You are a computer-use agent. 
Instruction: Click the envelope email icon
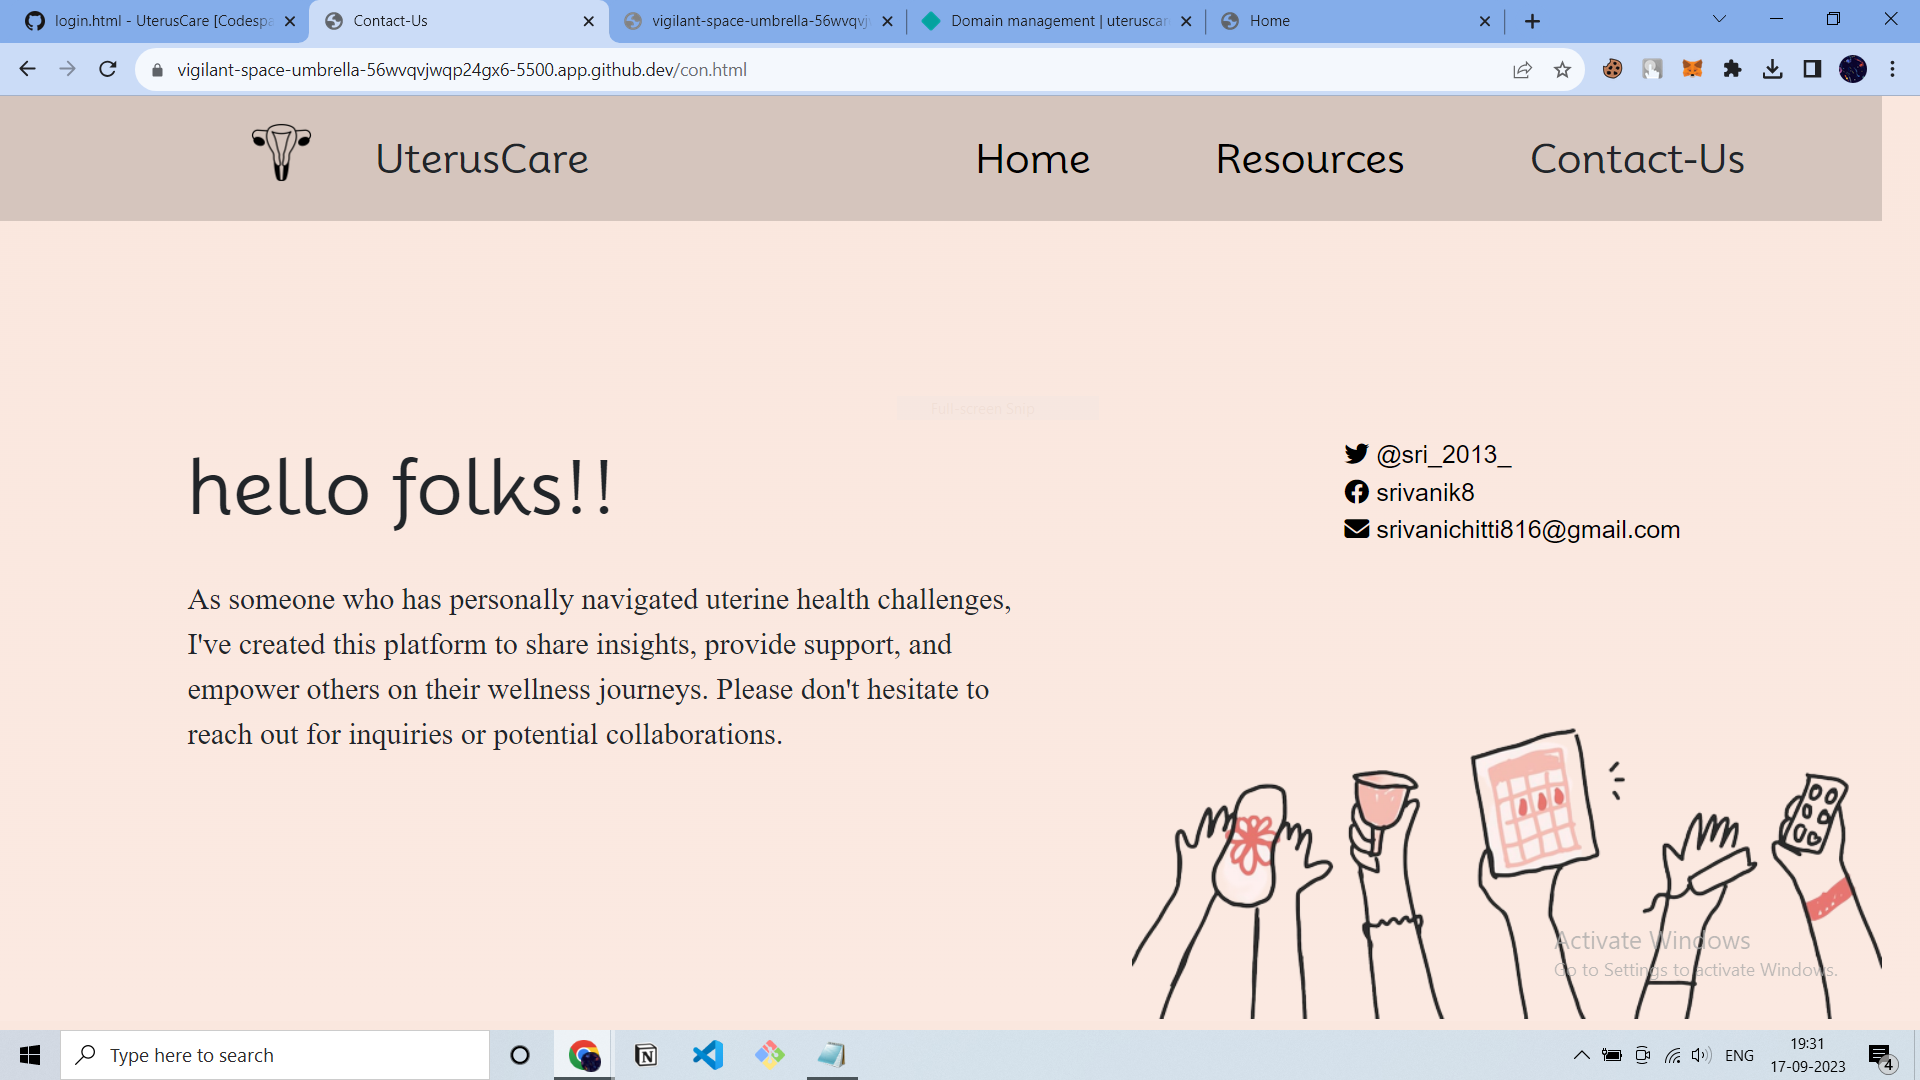1356,529
